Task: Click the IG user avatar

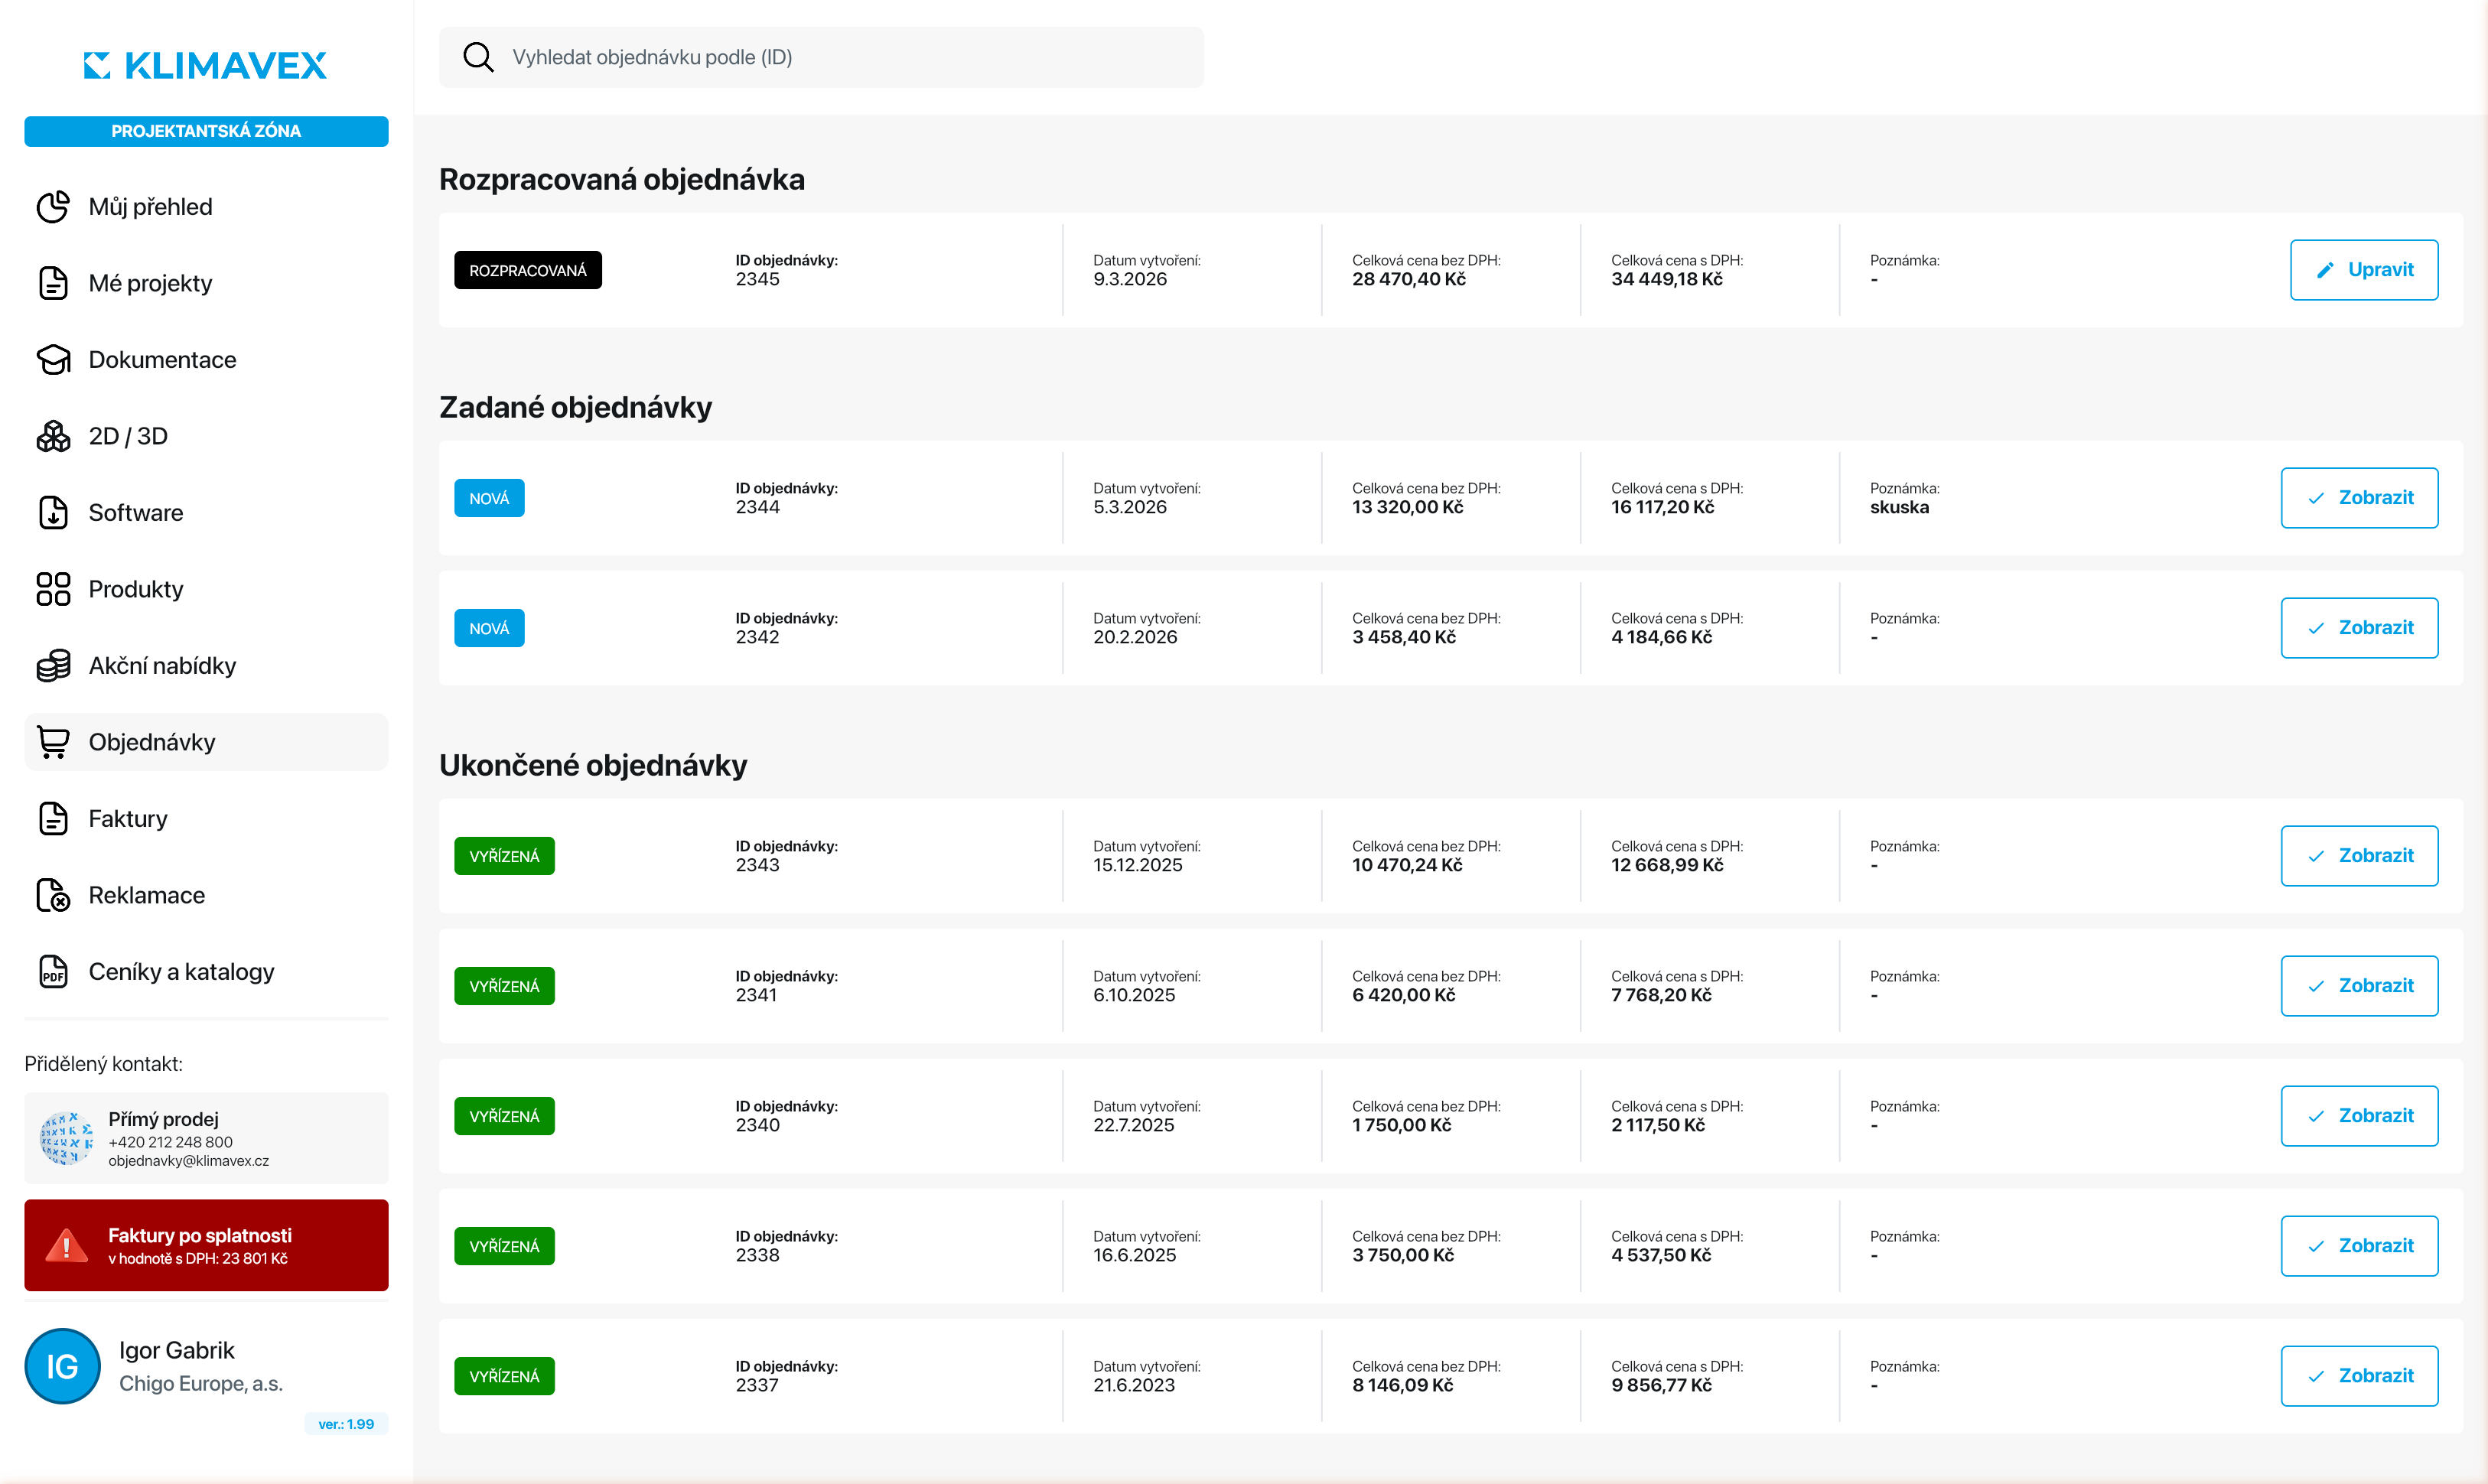Action: coord(62,1366)
